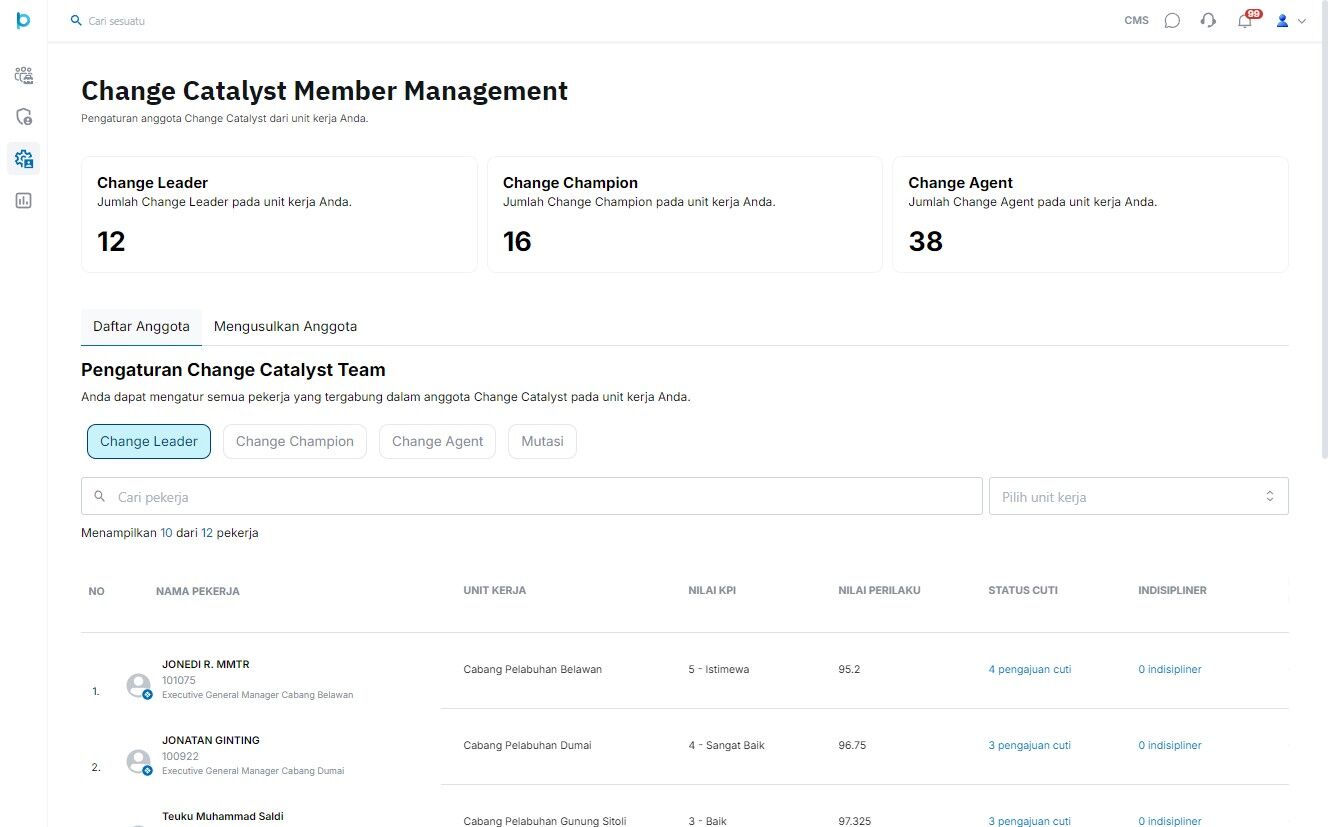The height and width of the screenshot is (827, 1328).
Task: Select the Change Champion filter chip
Action: click(x=295, y=441)
